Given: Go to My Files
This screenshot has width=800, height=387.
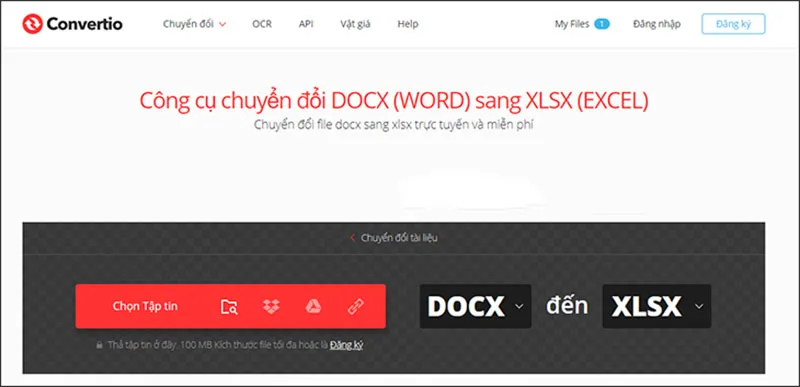Looking at the screenshot, I should click(572, 24).
